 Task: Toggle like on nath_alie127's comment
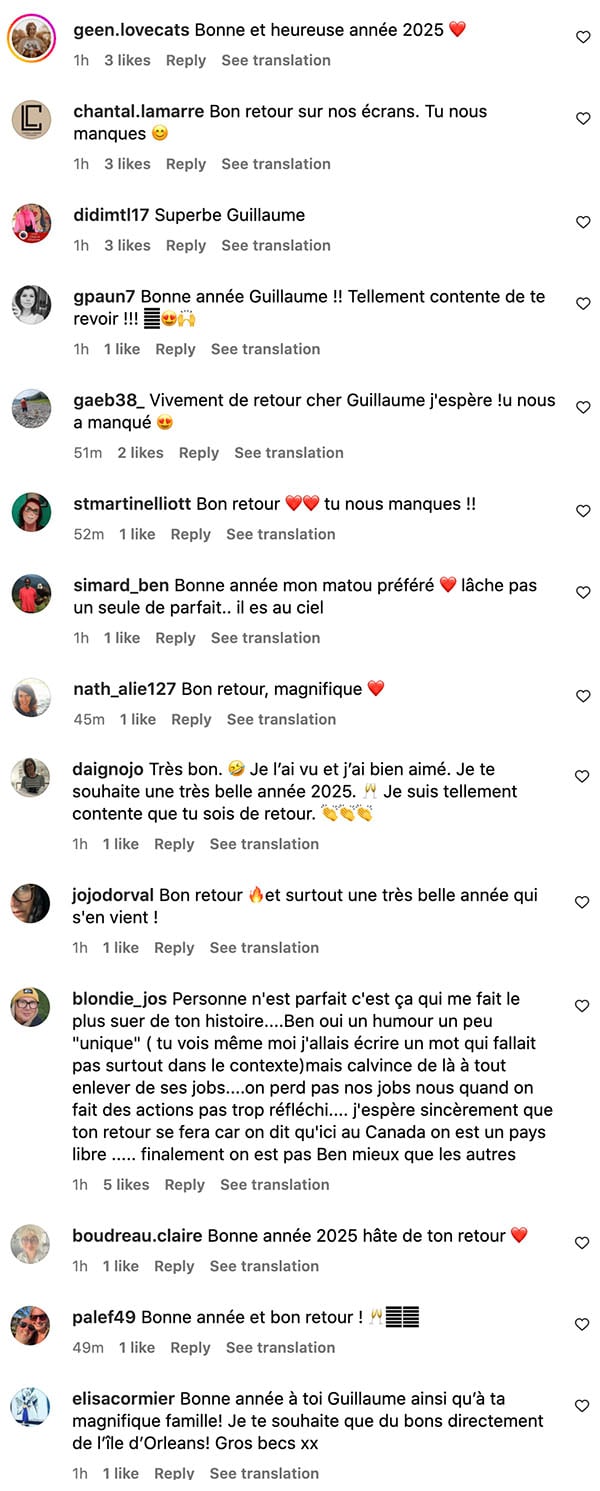click(x=583, y=696)
